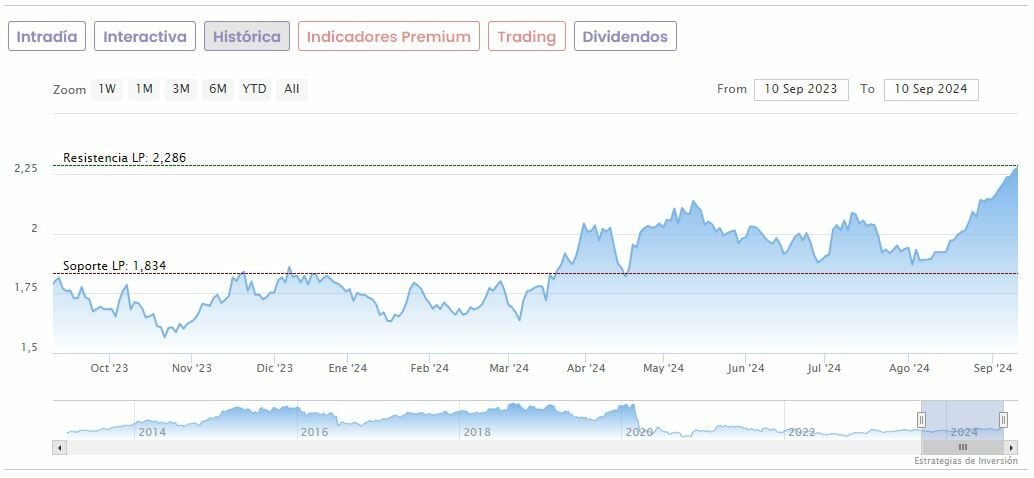Open Estrategias de Inversión credit link
The image size is (1034, 478).
point(964,461)
